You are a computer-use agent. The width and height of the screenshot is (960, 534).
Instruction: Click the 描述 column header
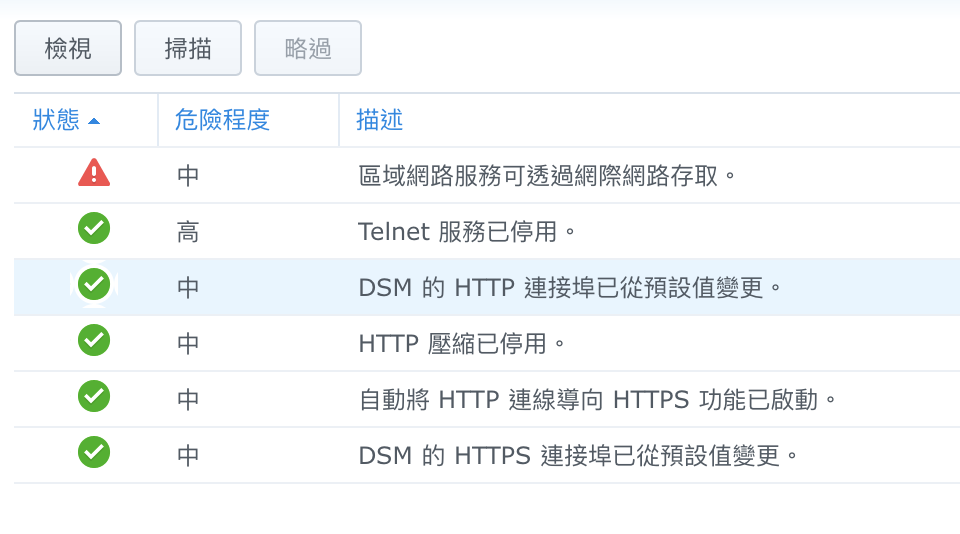(380, 120)
